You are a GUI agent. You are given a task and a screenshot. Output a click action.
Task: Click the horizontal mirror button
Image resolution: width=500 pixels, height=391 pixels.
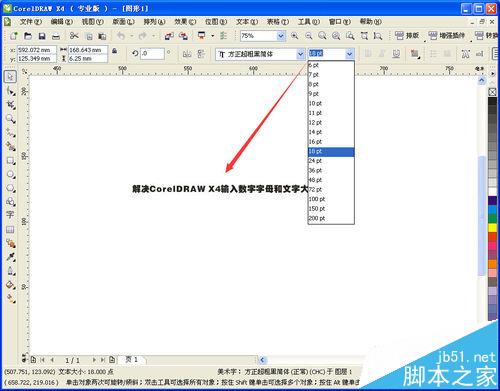click(x=187, y=54)
